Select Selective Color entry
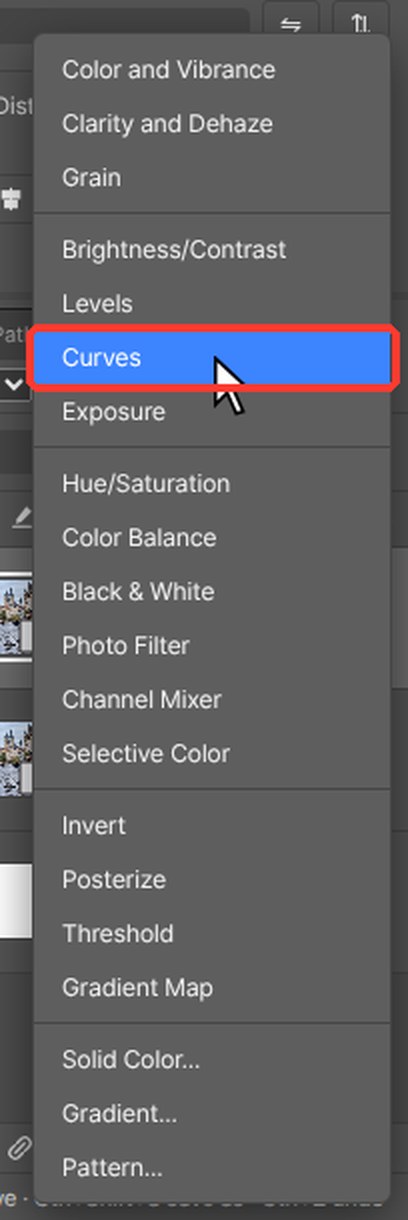The image size is (408, 1220). pos(212,753)
